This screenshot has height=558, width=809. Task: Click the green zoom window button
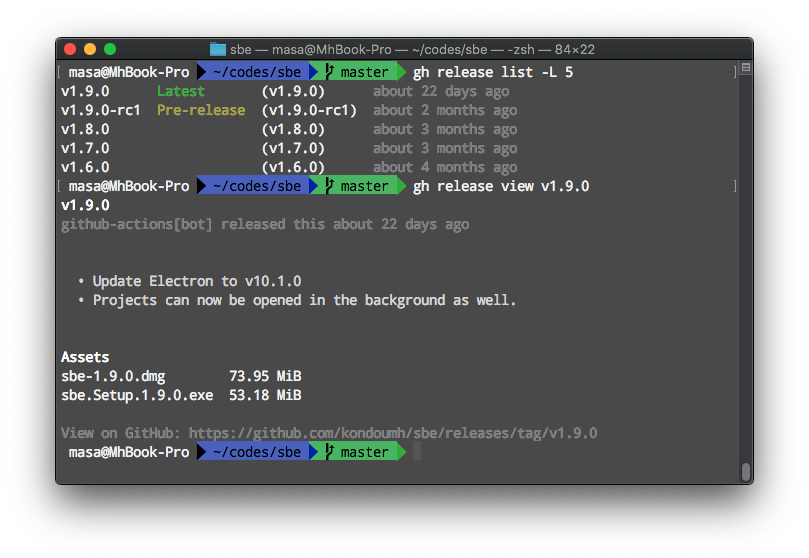110,49
